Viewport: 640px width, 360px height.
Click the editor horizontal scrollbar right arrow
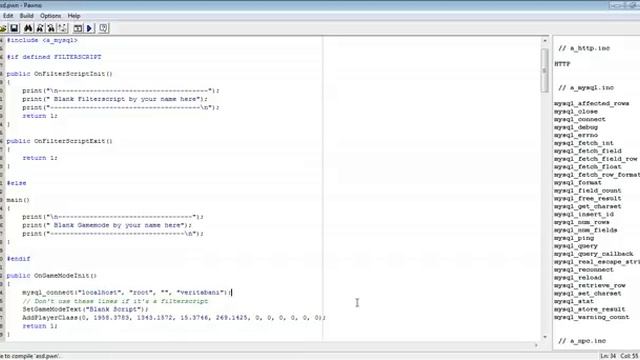(x=536, y=345)
